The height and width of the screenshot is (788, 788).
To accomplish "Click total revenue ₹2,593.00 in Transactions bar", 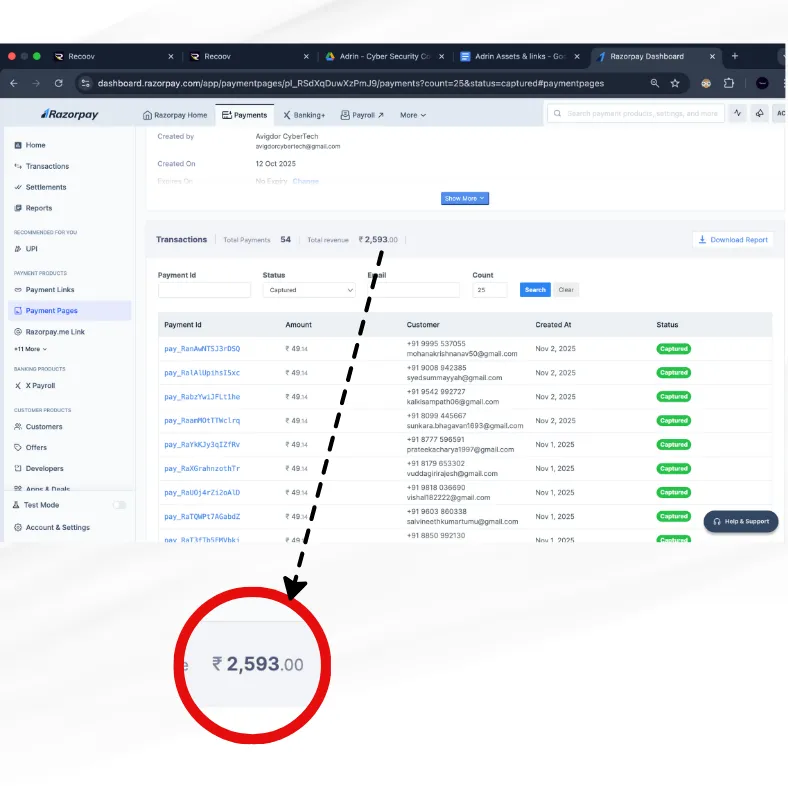I will (378, 240).
